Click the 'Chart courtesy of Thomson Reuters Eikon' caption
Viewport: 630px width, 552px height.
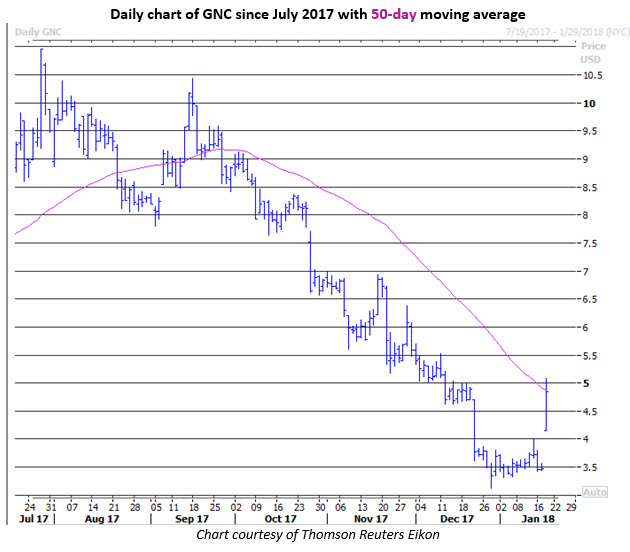pos(318,534)
